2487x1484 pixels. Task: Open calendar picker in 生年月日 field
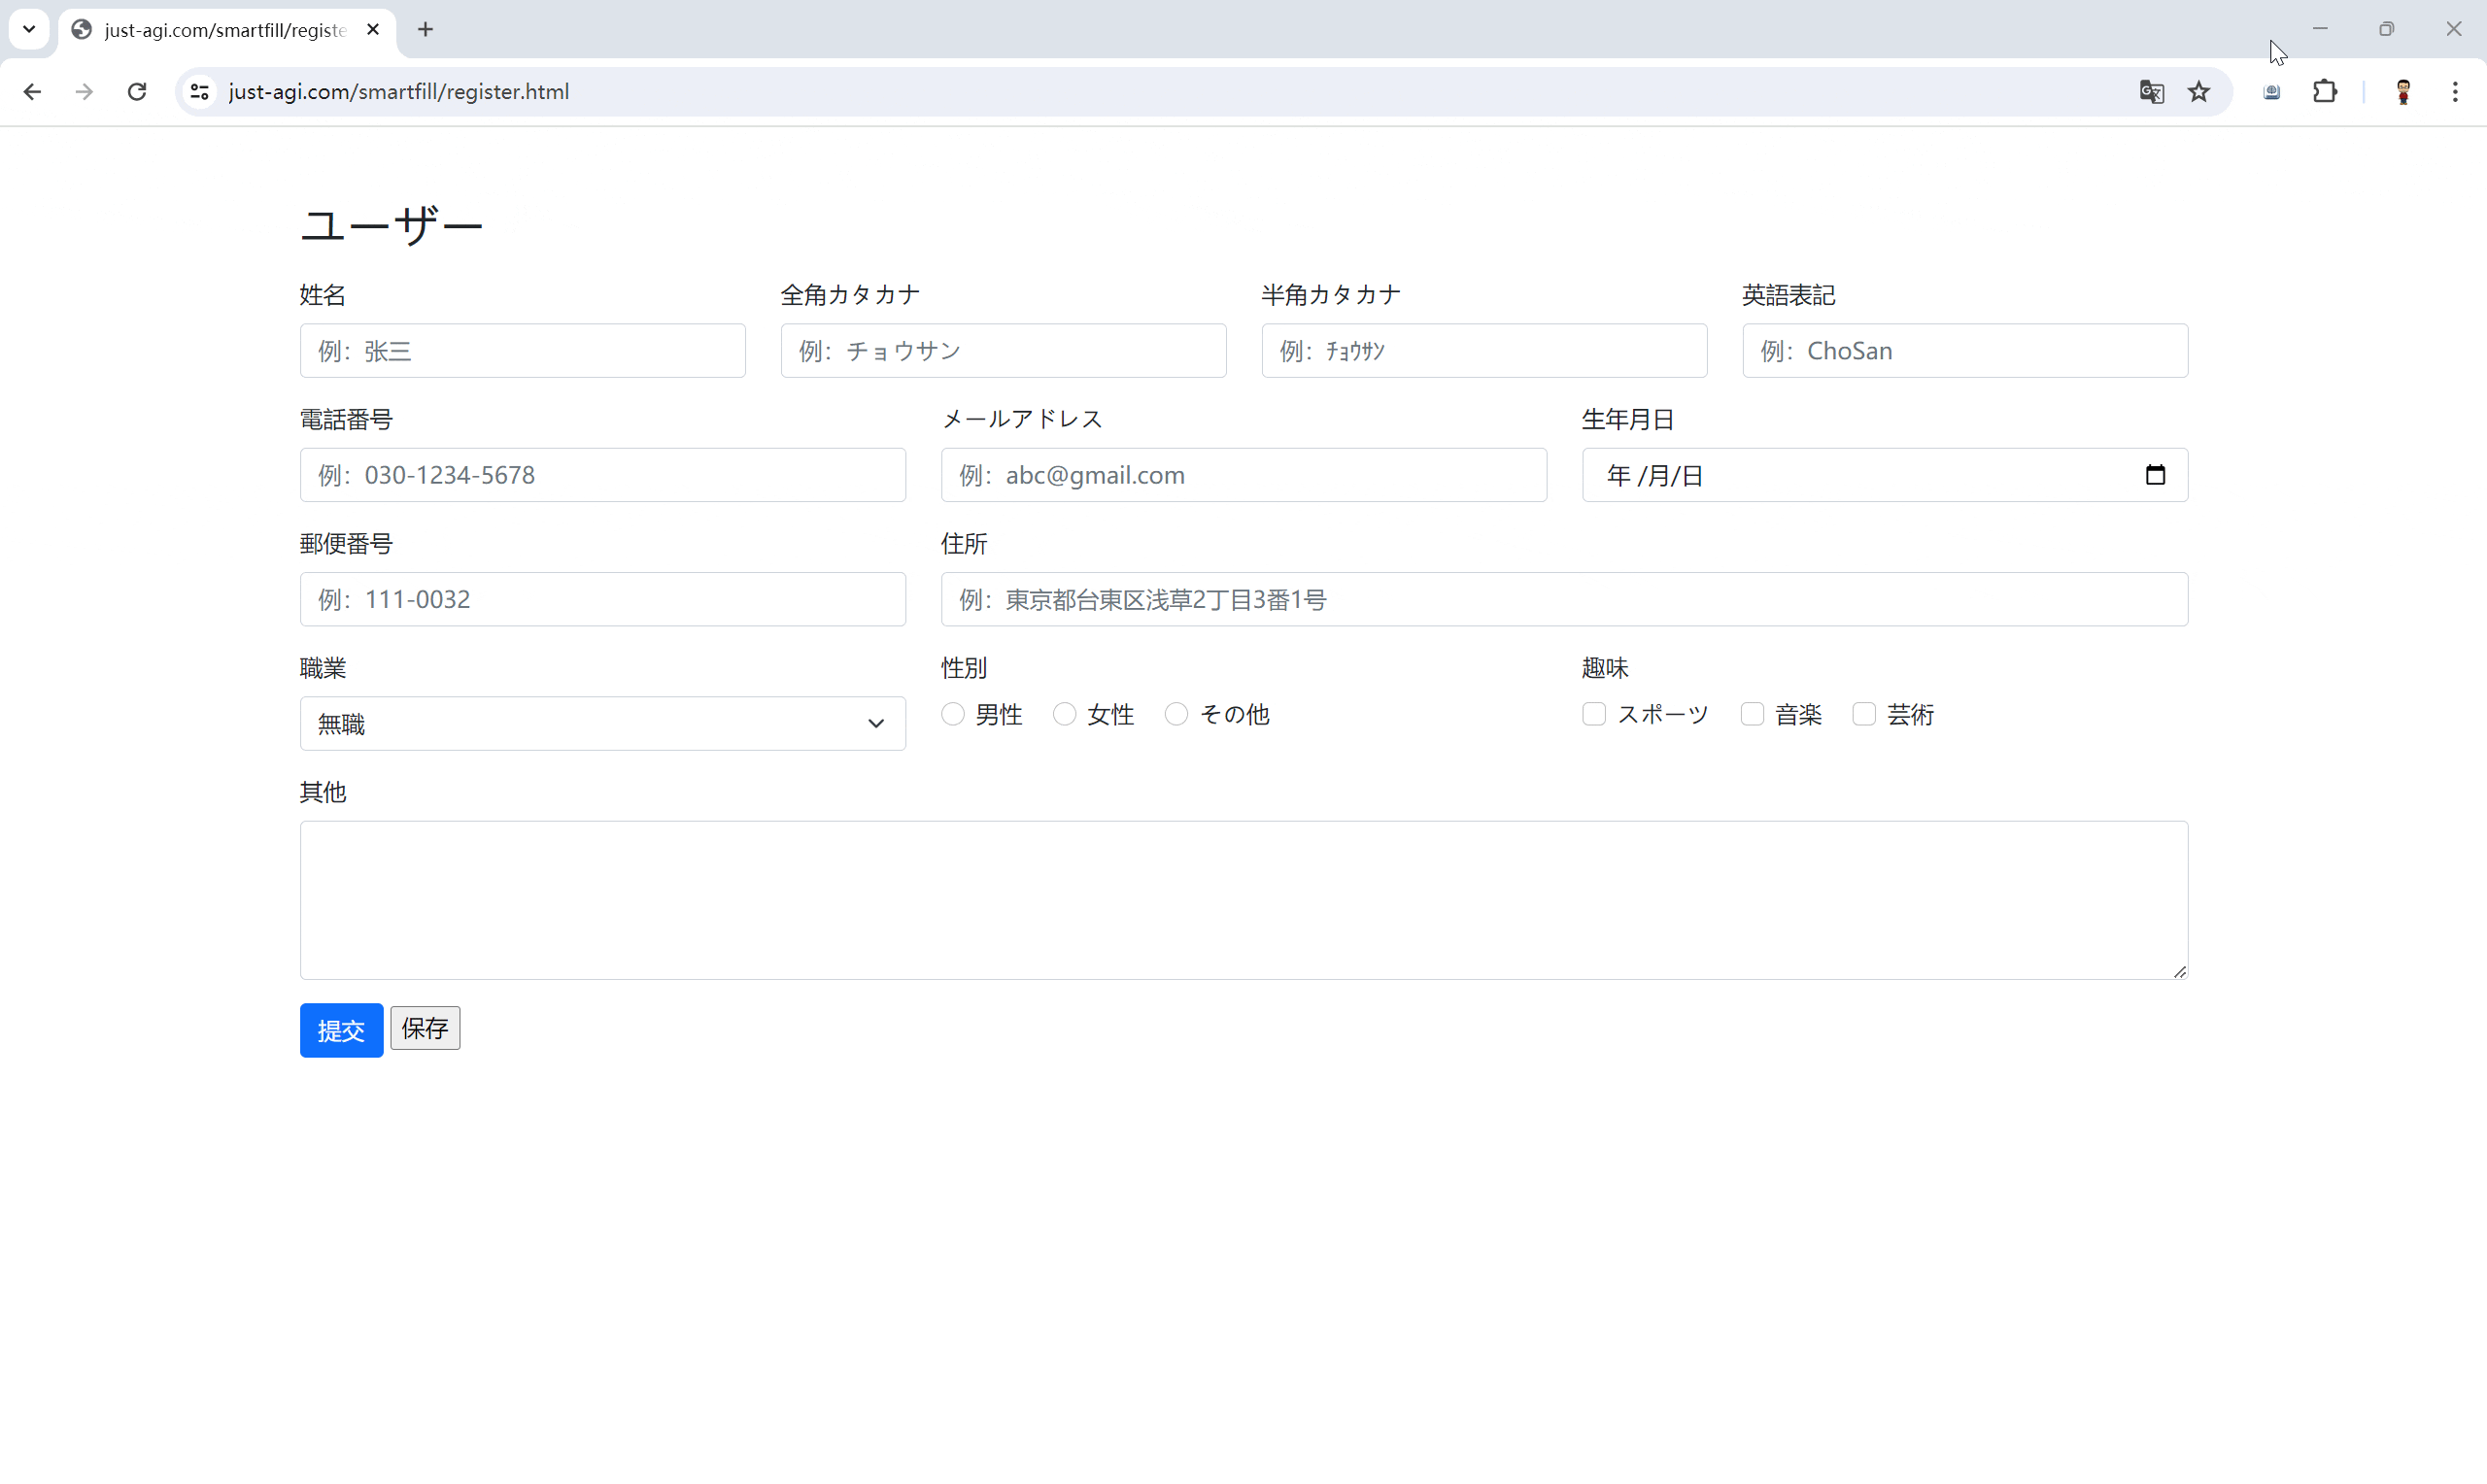point(2155,475)
